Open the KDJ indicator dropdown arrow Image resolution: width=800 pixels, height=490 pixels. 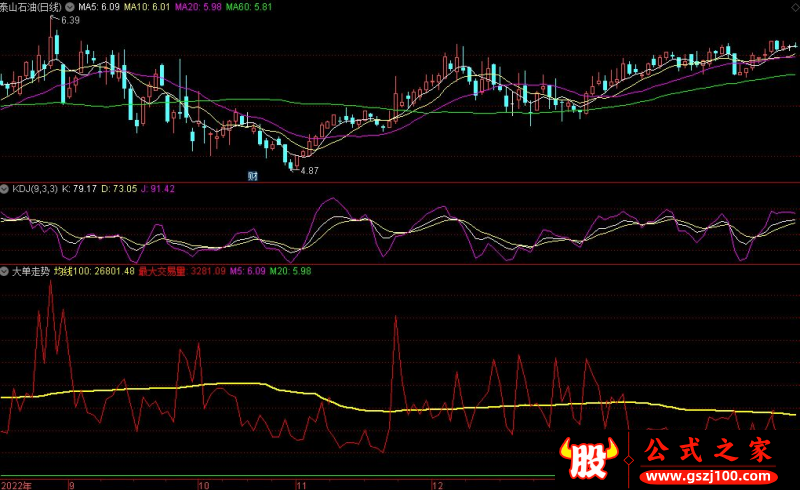[x=5, y=188]
